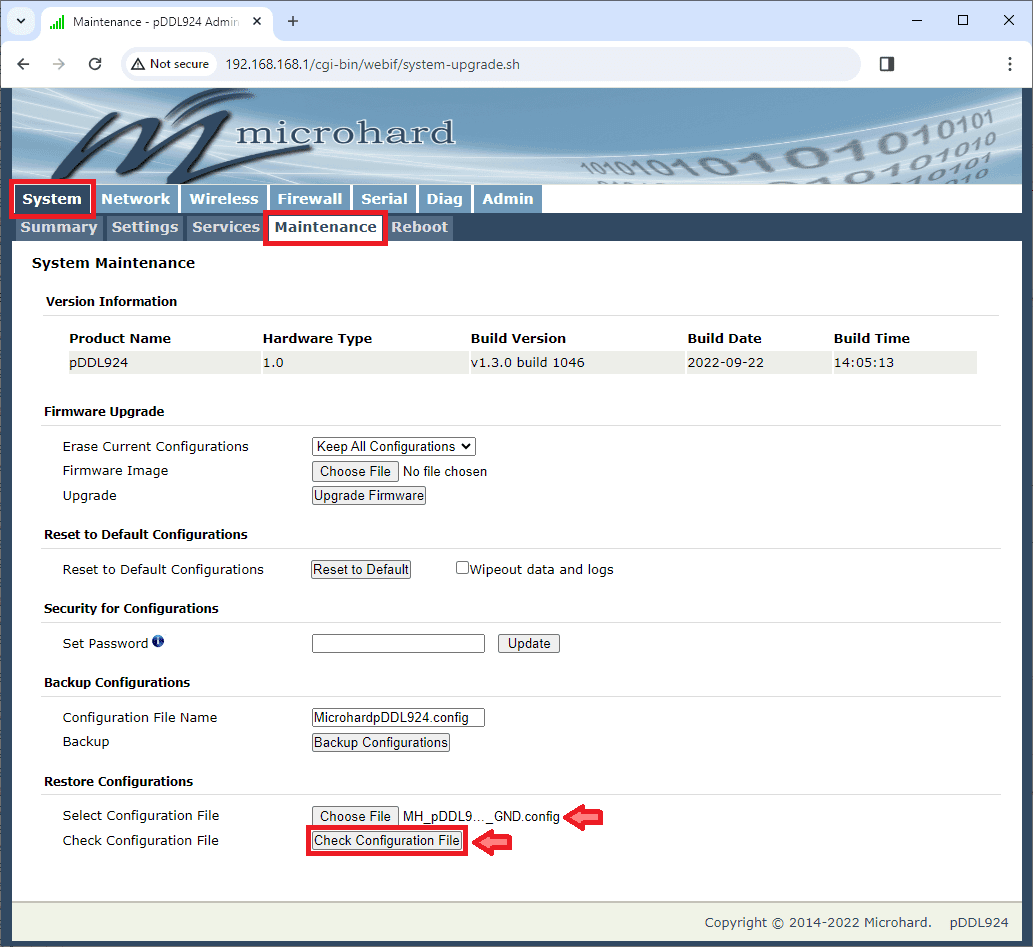Click the Not secure warning icon
Viewport: 1033px width, 947px height.
click(x=138, y=64)
